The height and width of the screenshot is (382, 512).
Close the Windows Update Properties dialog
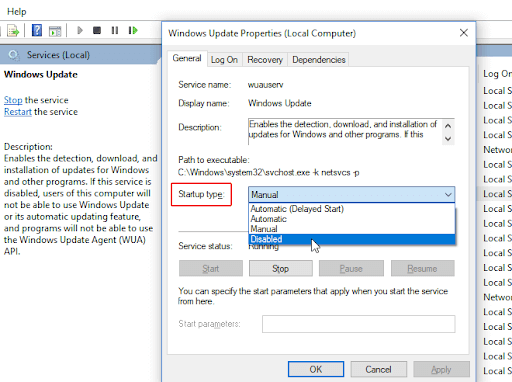(464, 33)
